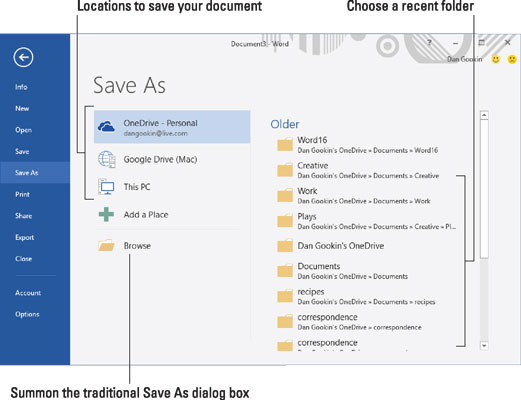The height and width of the screenshot is (400, 521).
Task: Open the Account page
Action: coord(28,293)
